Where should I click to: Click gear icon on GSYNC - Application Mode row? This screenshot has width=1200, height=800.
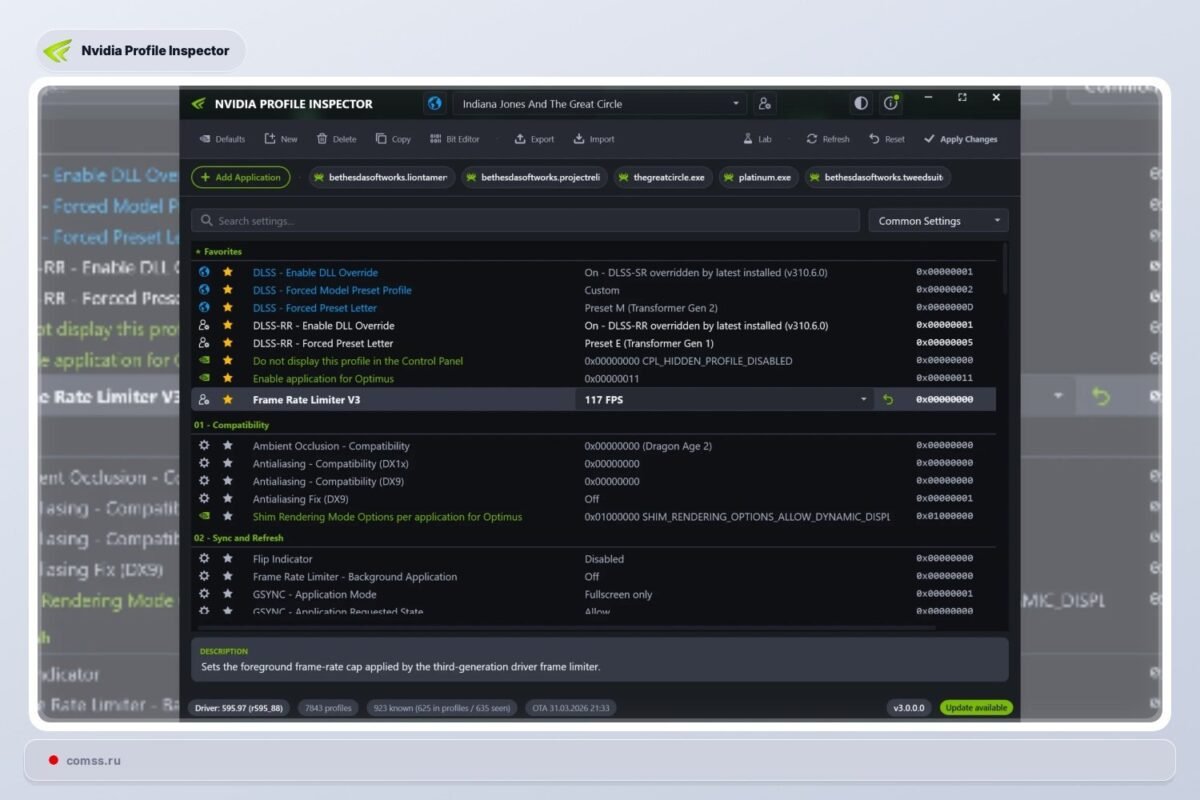[204, 594]
